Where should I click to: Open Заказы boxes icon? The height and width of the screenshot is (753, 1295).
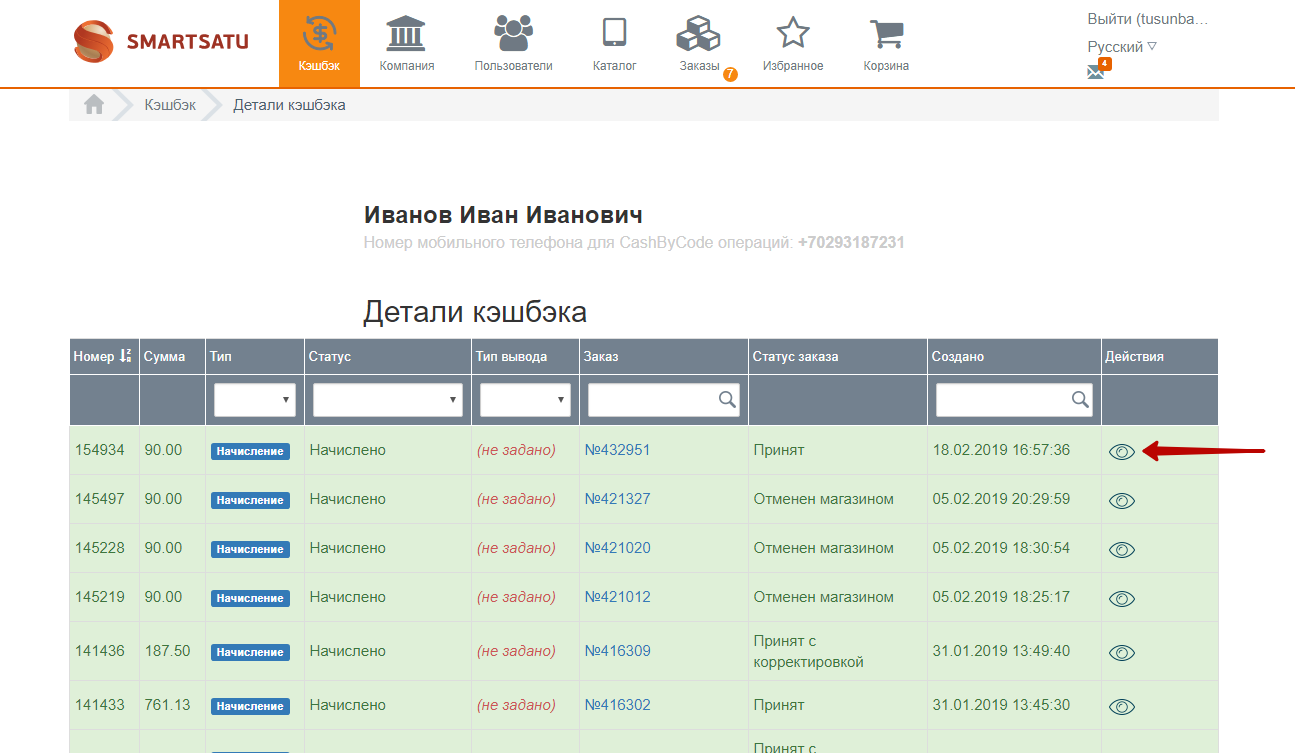point(698,34)
